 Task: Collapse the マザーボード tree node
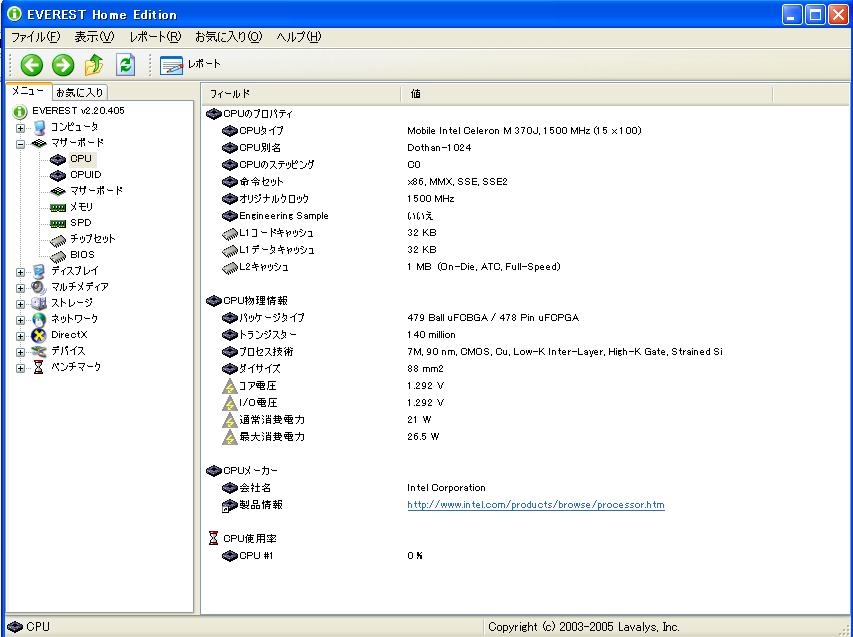[x=21, y=144]
